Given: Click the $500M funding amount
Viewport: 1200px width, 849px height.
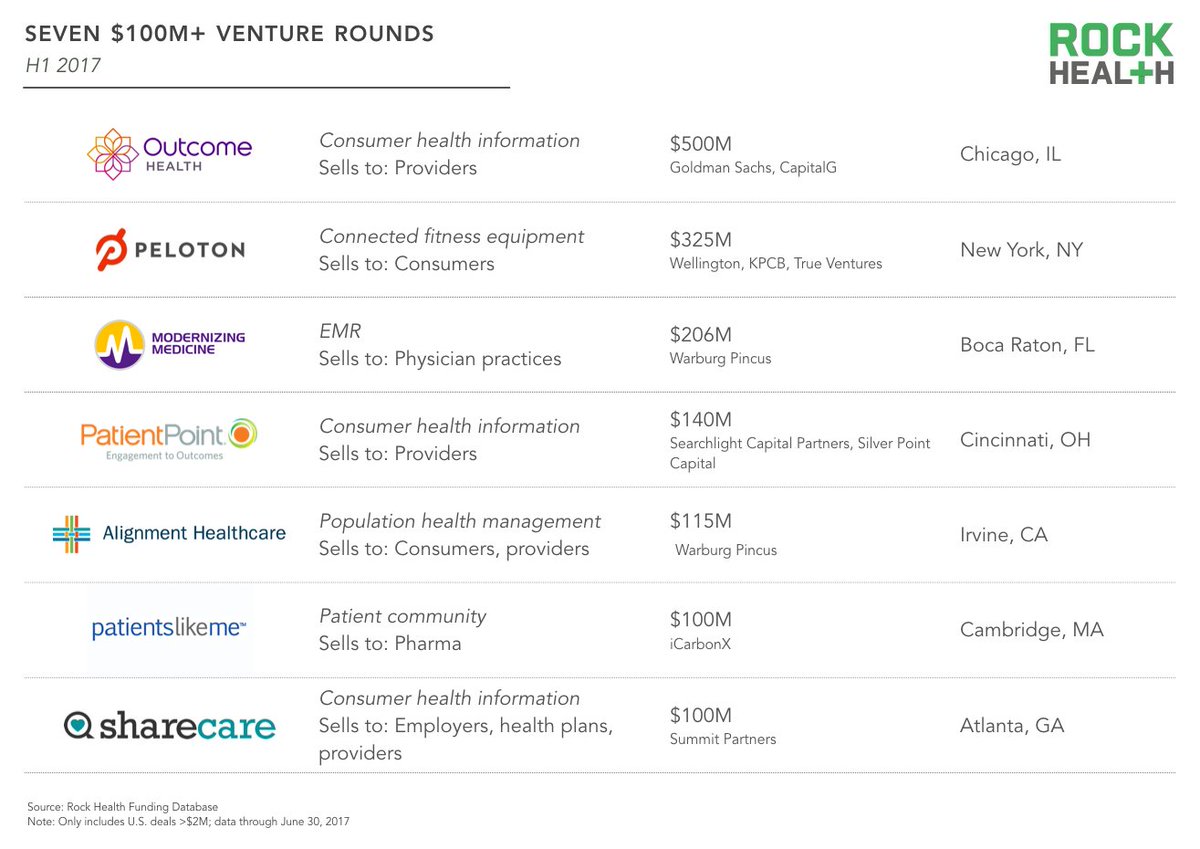Looking at the screenshot, I should (701, 145).
